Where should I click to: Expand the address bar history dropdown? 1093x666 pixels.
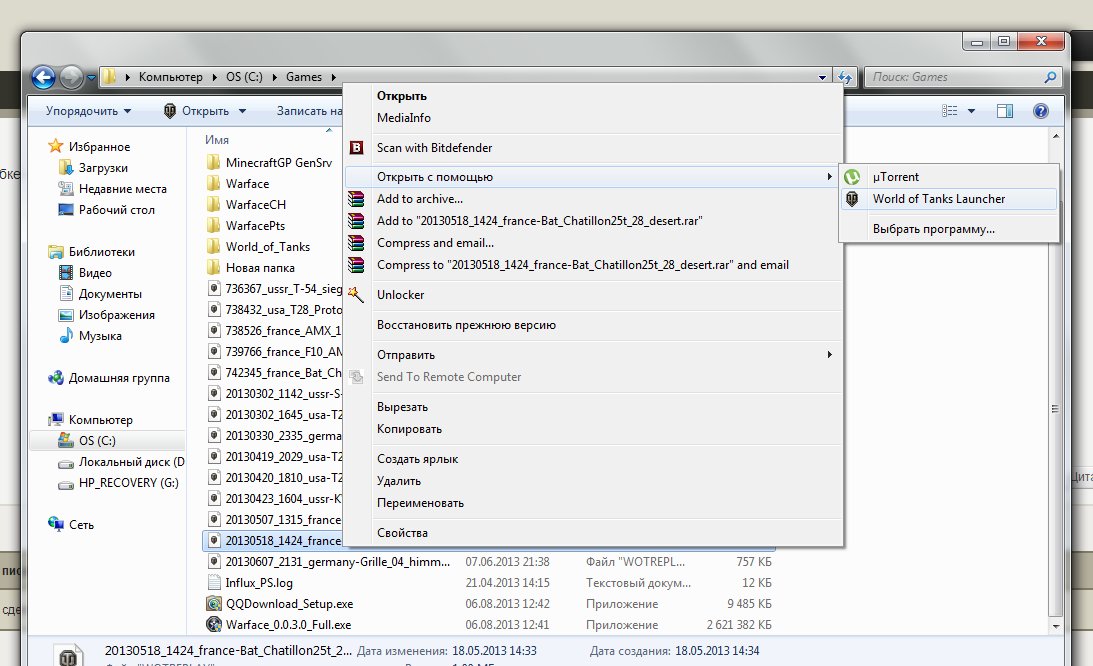point(823,77)
